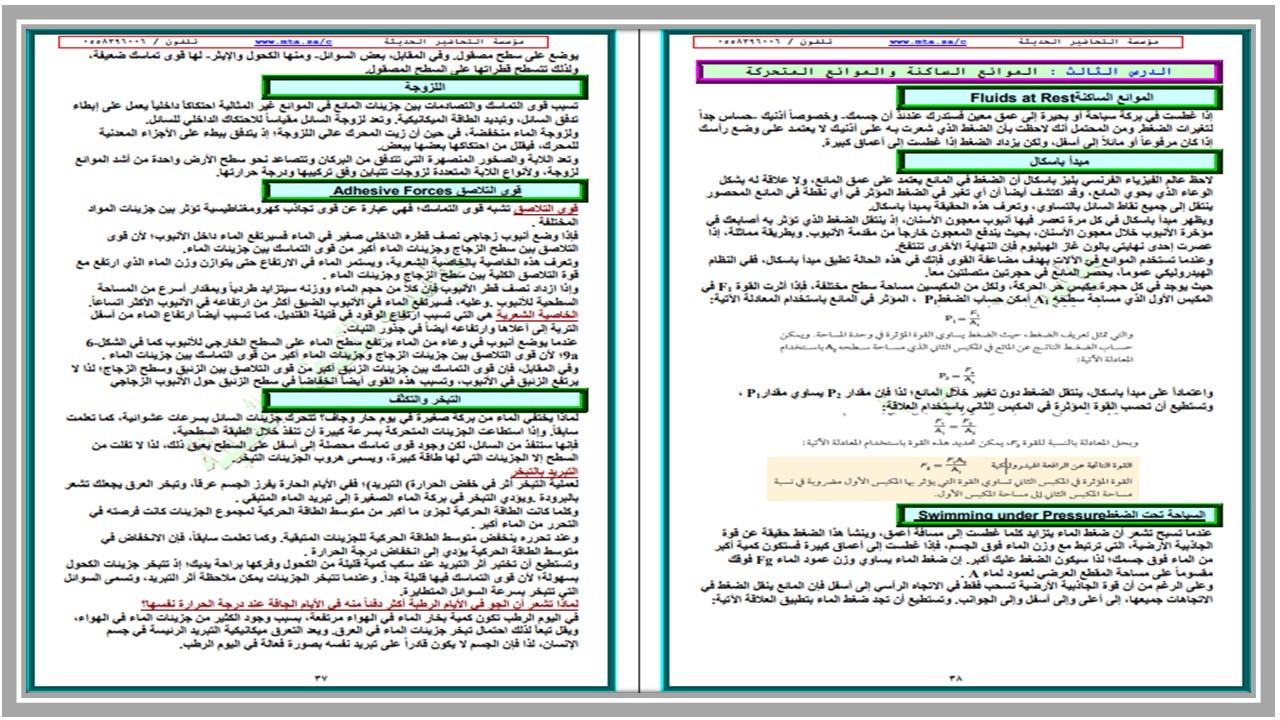This screenshot has width=1280, height=720.
Task: Click the 'Fluids at Rest الموائع الساكنة' heading
Action: click(1057, 98)
